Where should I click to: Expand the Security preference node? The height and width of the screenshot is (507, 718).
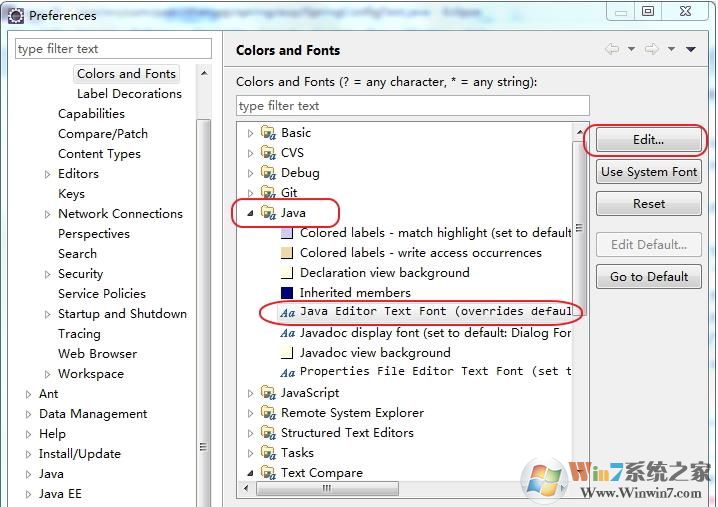[48, 274]
